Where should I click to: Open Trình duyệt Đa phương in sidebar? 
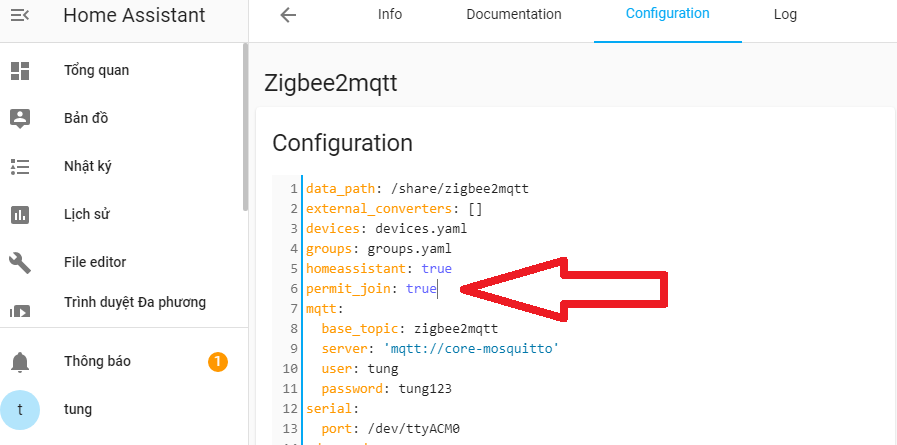coord(135,303)
